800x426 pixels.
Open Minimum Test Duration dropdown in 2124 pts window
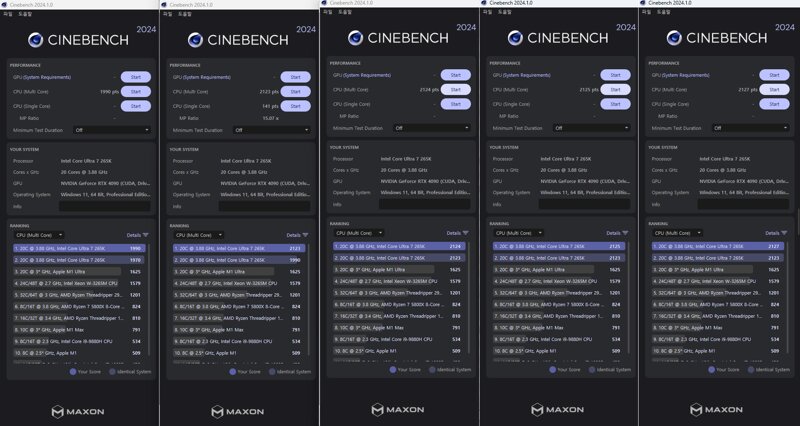tap(432, 128)
